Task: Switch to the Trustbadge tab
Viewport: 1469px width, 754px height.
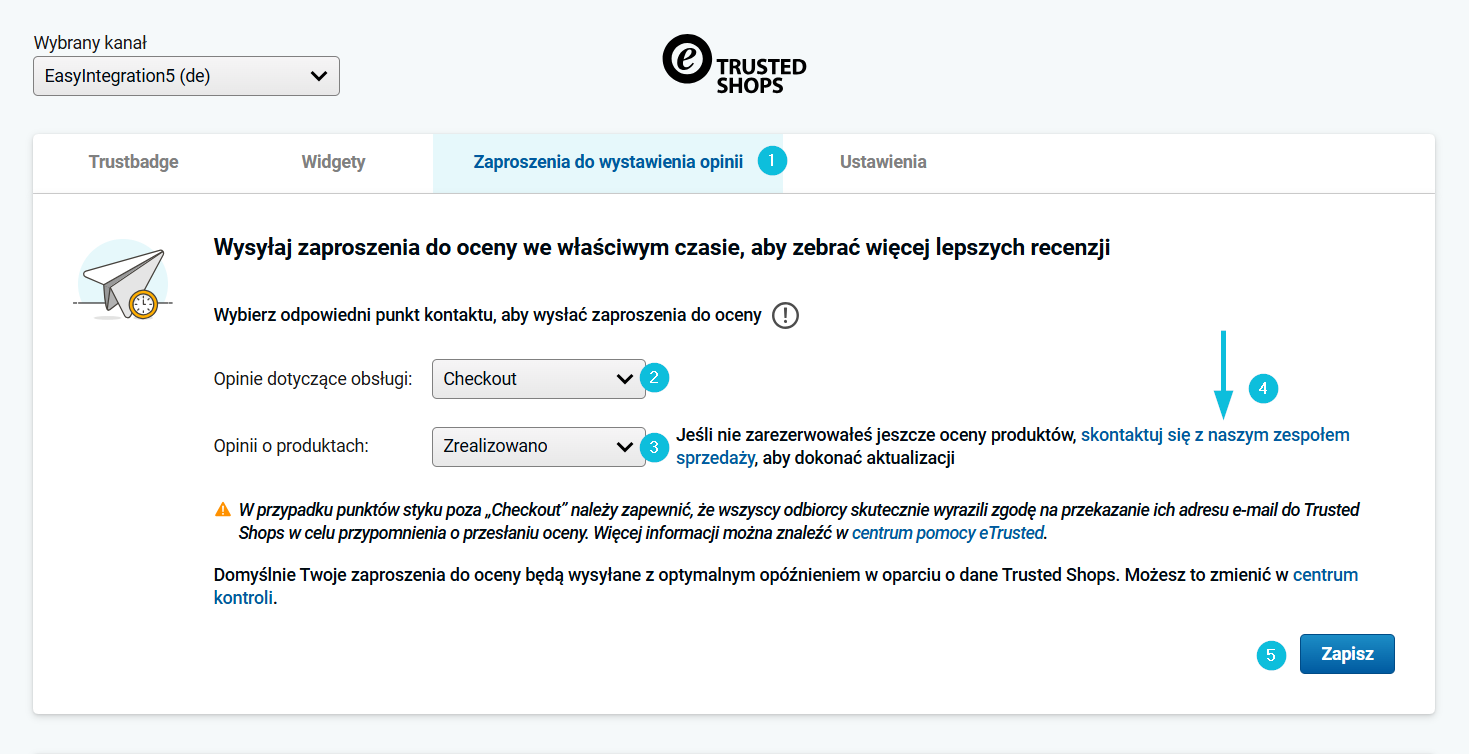Action: (133, 162)
